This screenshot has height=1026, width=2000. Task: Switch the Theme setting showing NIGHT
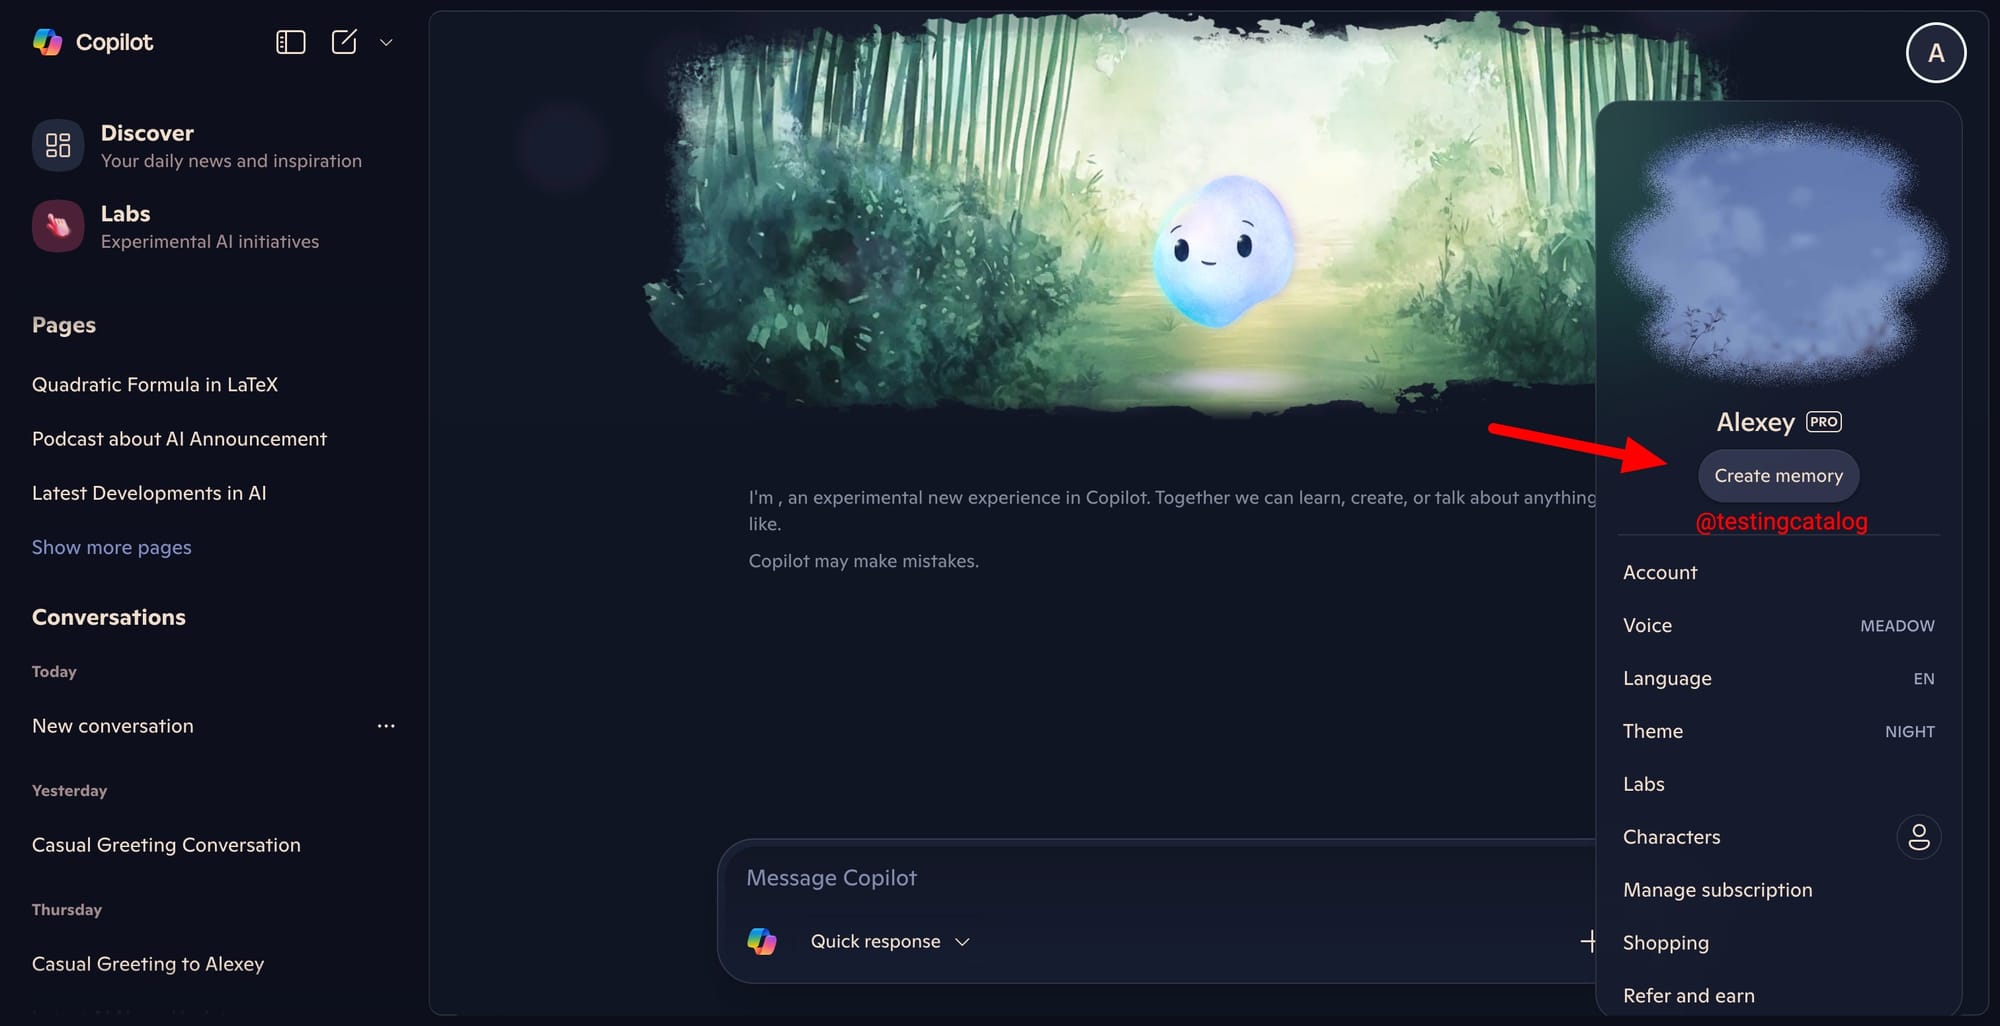1778,732
